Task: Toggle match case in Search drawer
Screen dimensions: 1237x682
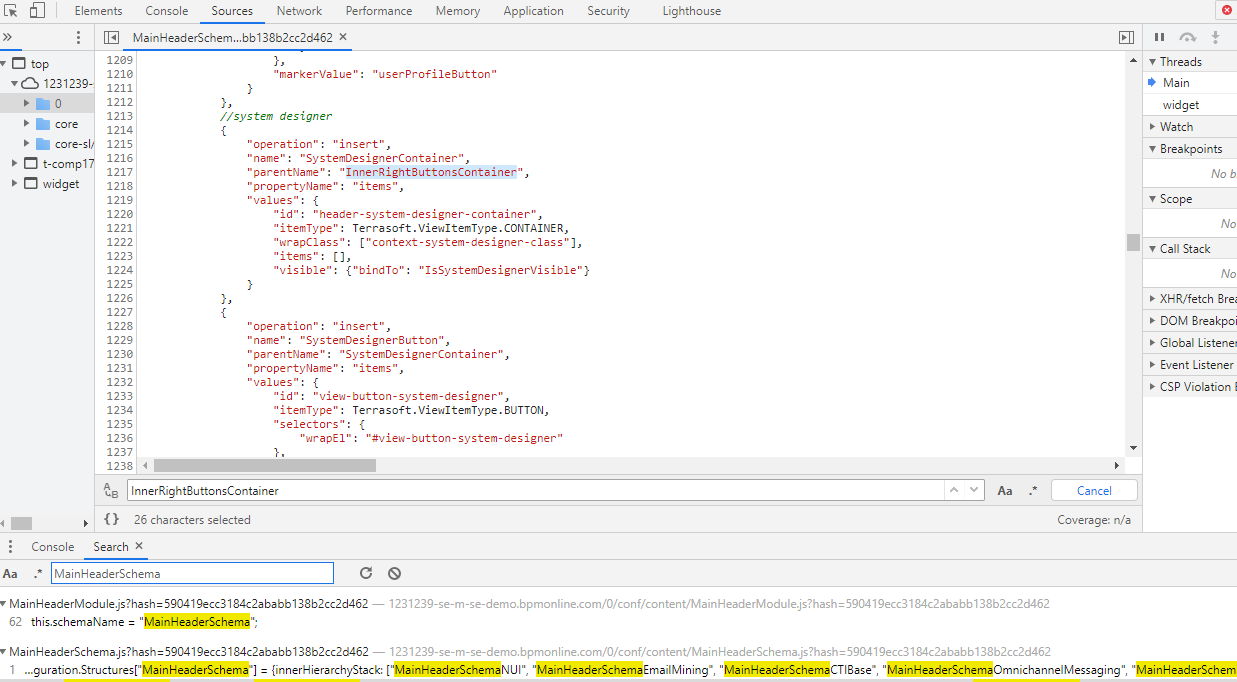Action: click(10, 574)
